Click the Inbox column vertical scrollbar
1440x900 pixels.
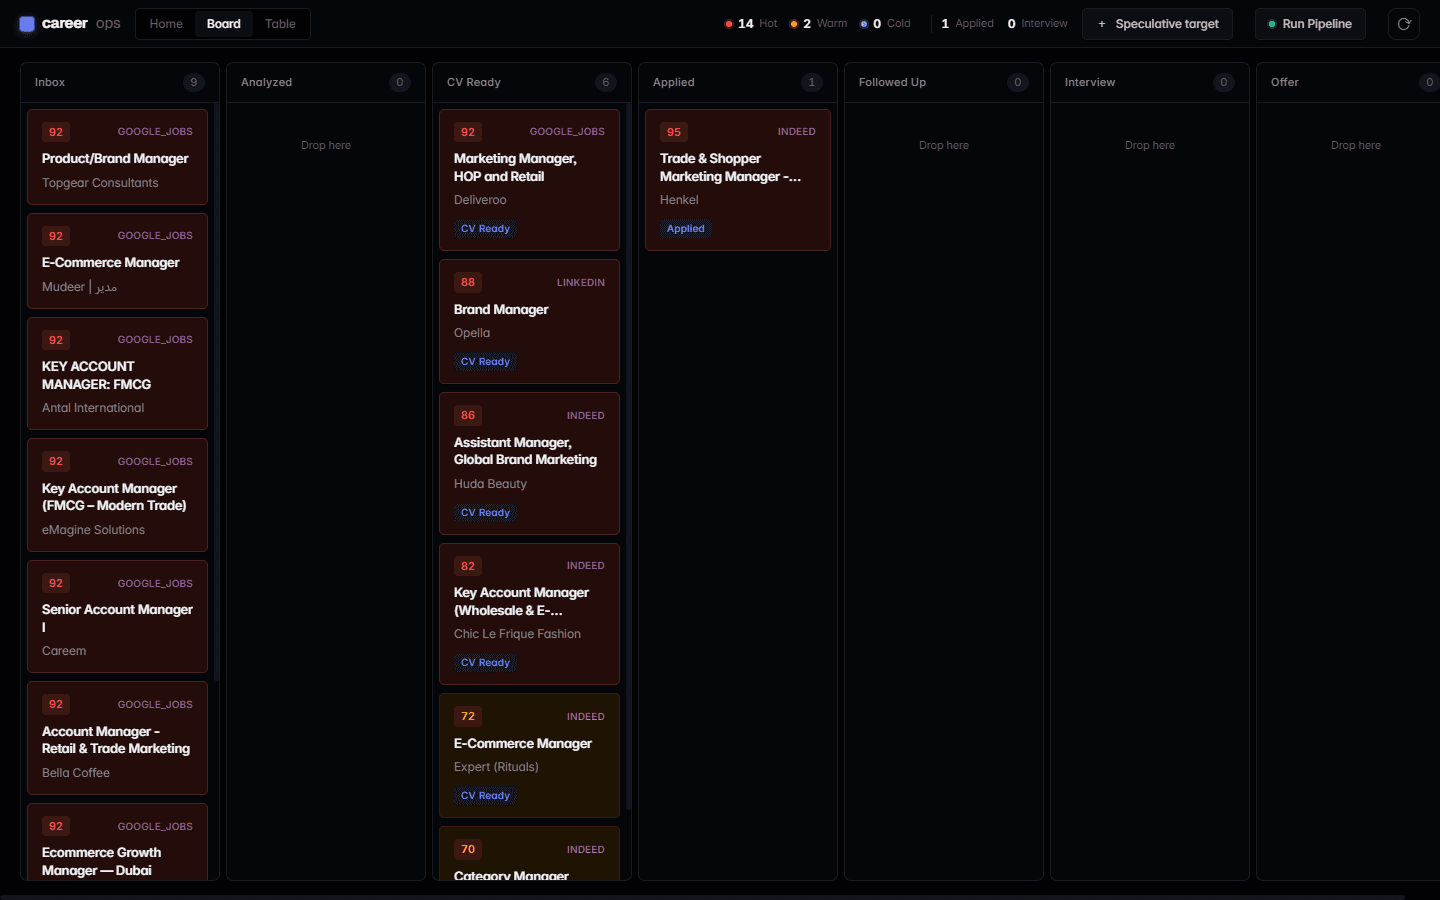click(x=216, y=392)
